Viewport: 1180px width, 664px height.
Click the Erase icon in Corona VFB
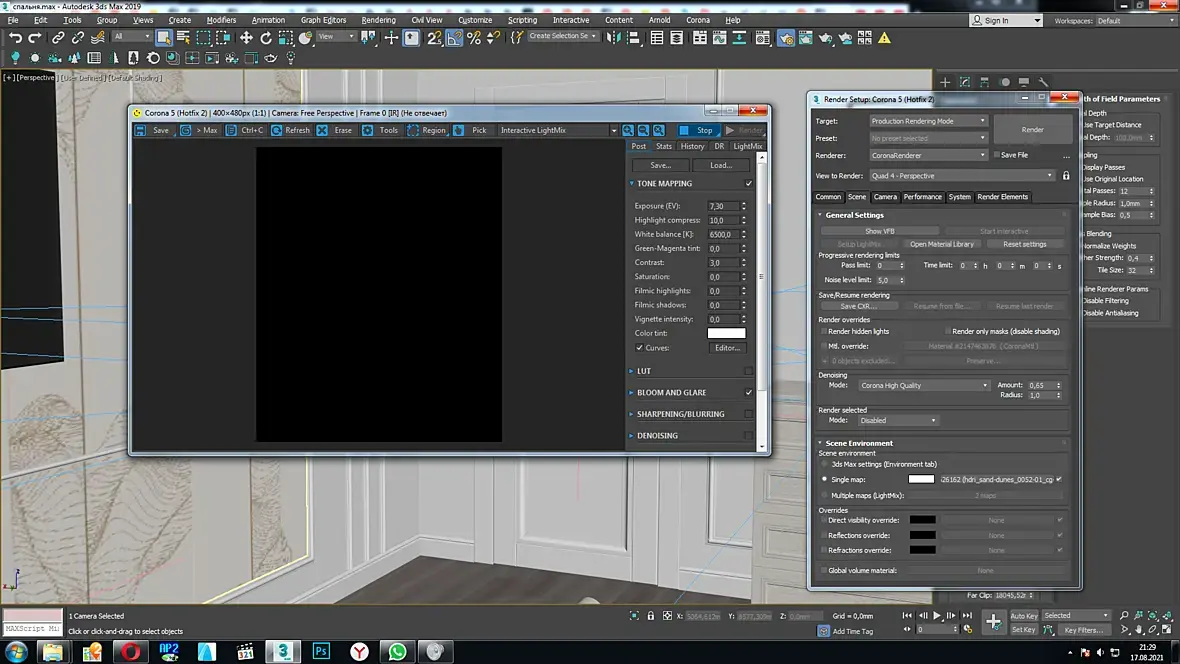pyautogui.click(x=322, y=130)
